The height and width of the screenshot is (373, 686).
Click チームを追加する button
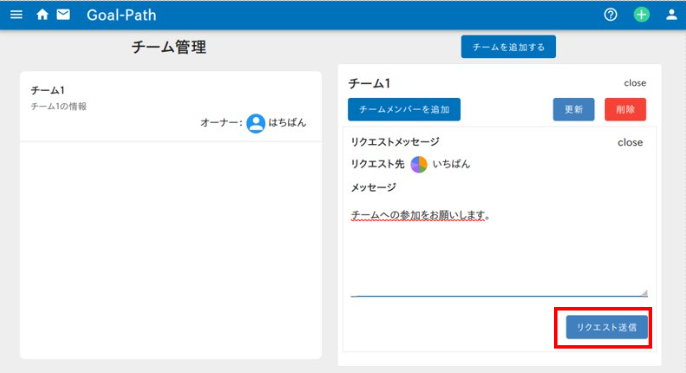pos(508,47)
